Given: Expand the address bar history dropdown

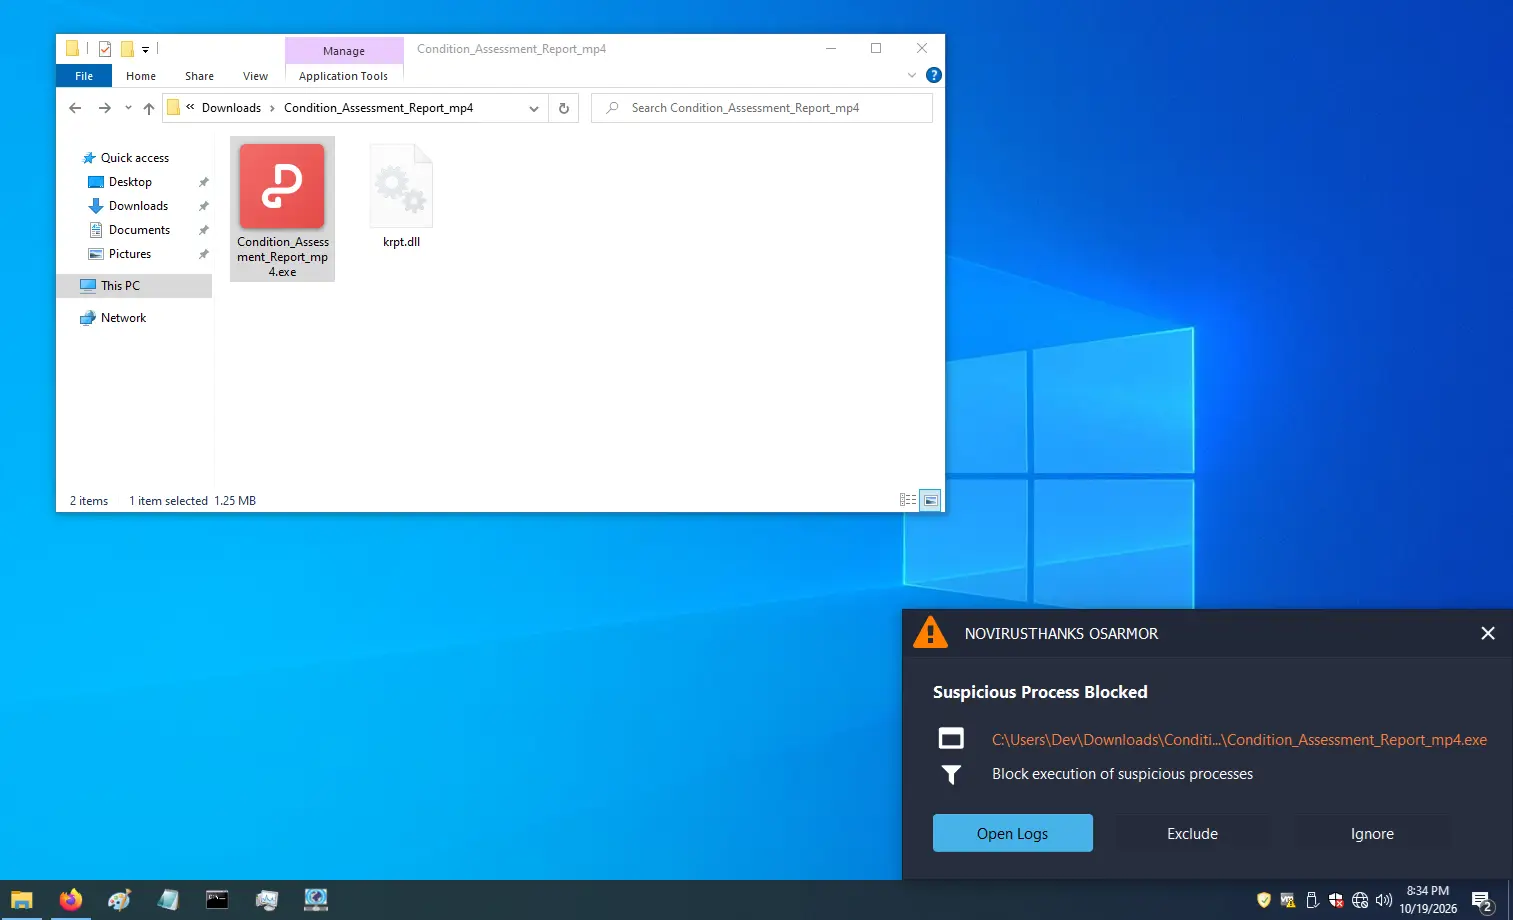Looking at the screenshot, I should pos(534,108).
